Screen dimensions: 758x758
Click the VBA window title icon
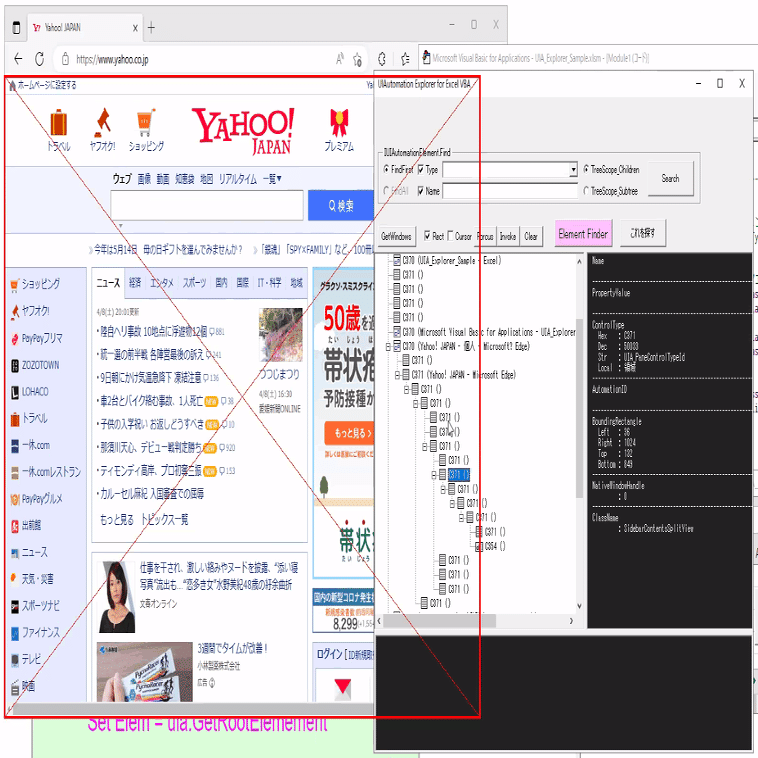pos(426,58)
